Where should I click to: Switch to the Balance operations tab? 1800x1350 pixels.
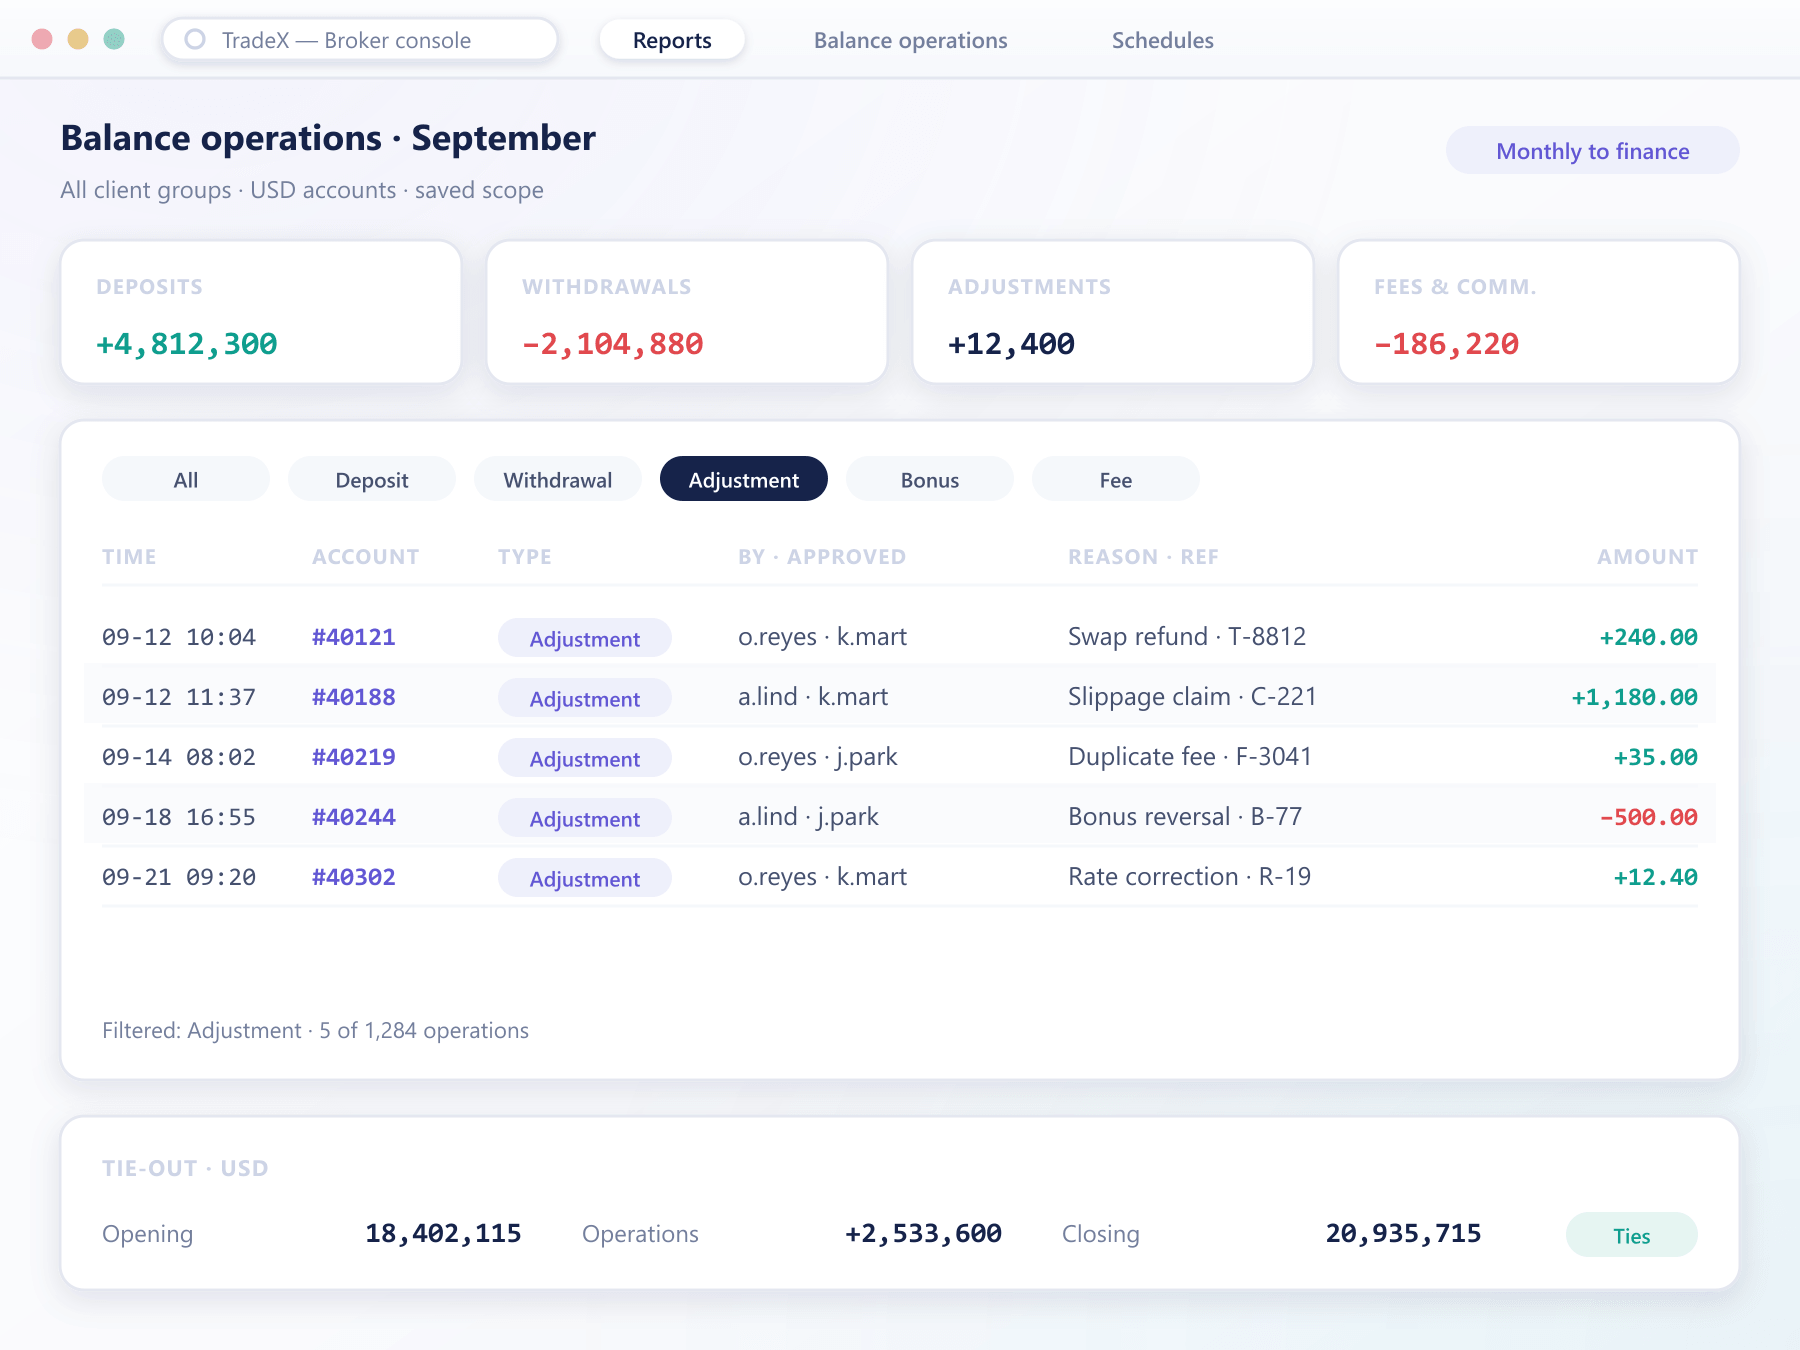click(910, 40)
